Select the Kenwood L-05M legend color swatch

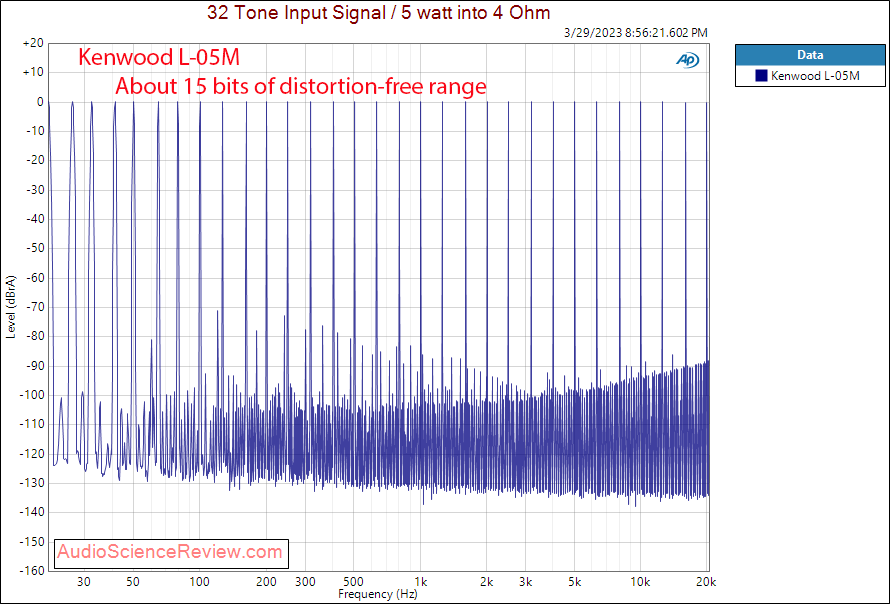click(761, 76)
